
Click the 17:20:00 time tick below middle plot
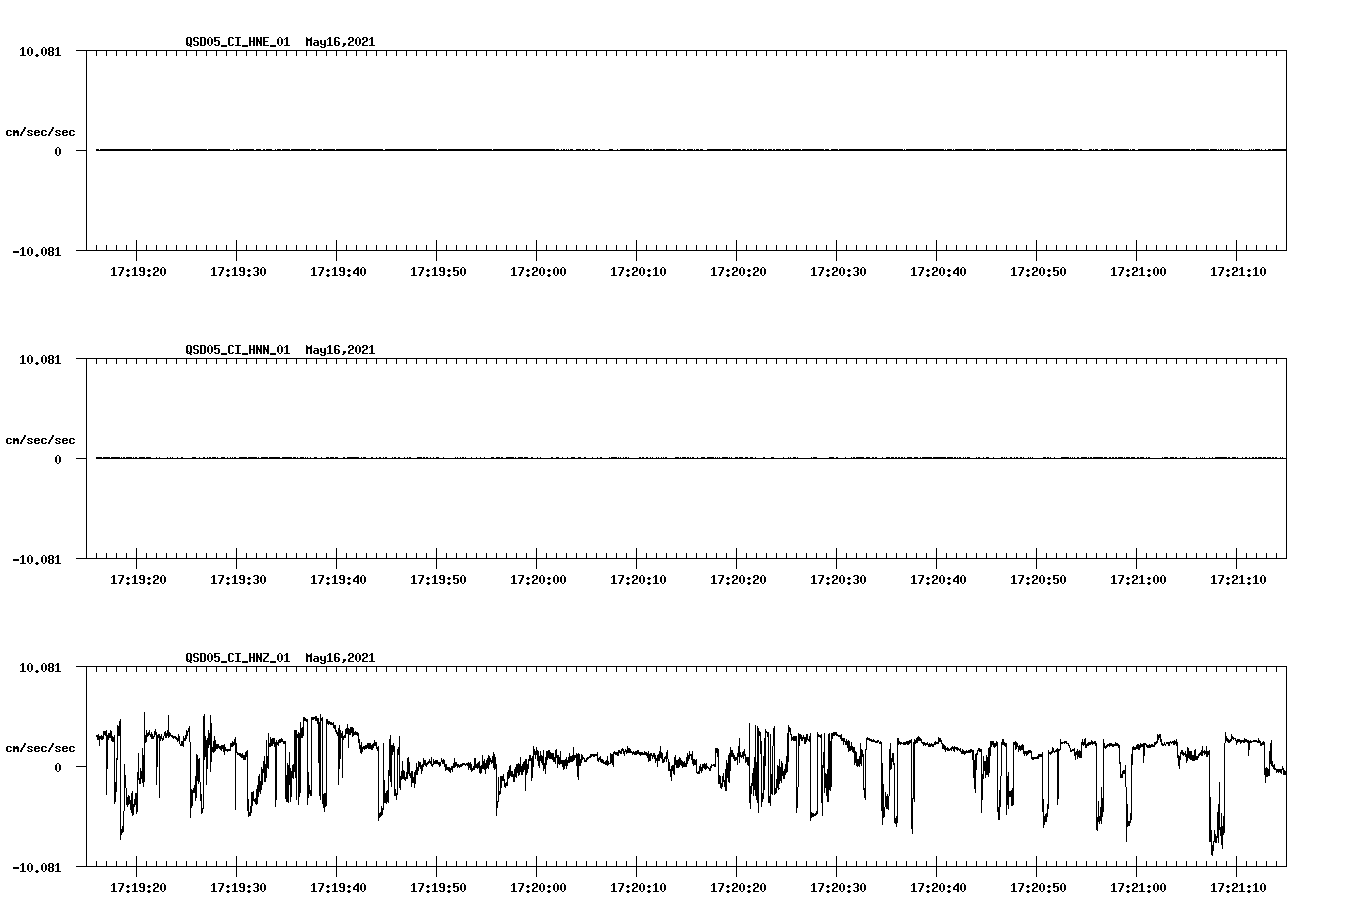click(538, 578)
